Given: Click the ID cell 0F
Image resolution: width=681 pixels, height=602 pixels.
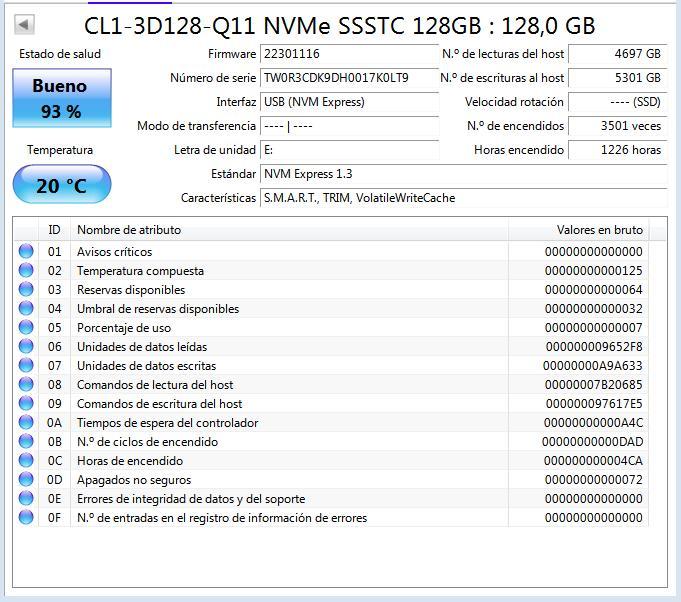Looking at the screenshot, I should coord(55,518).
